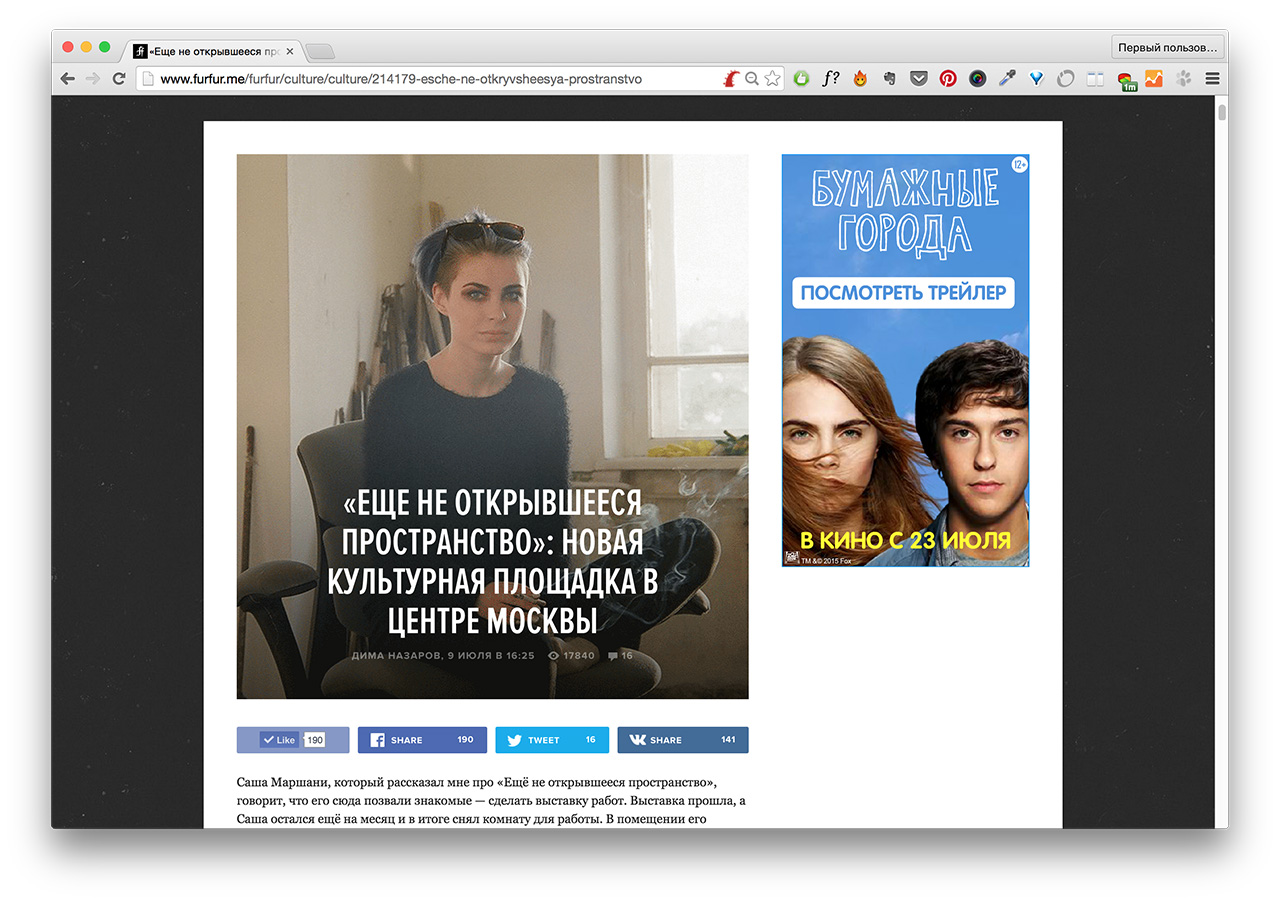Open the Evernote elephant extension
The image size is (1280, 902).
coord(889,78)
